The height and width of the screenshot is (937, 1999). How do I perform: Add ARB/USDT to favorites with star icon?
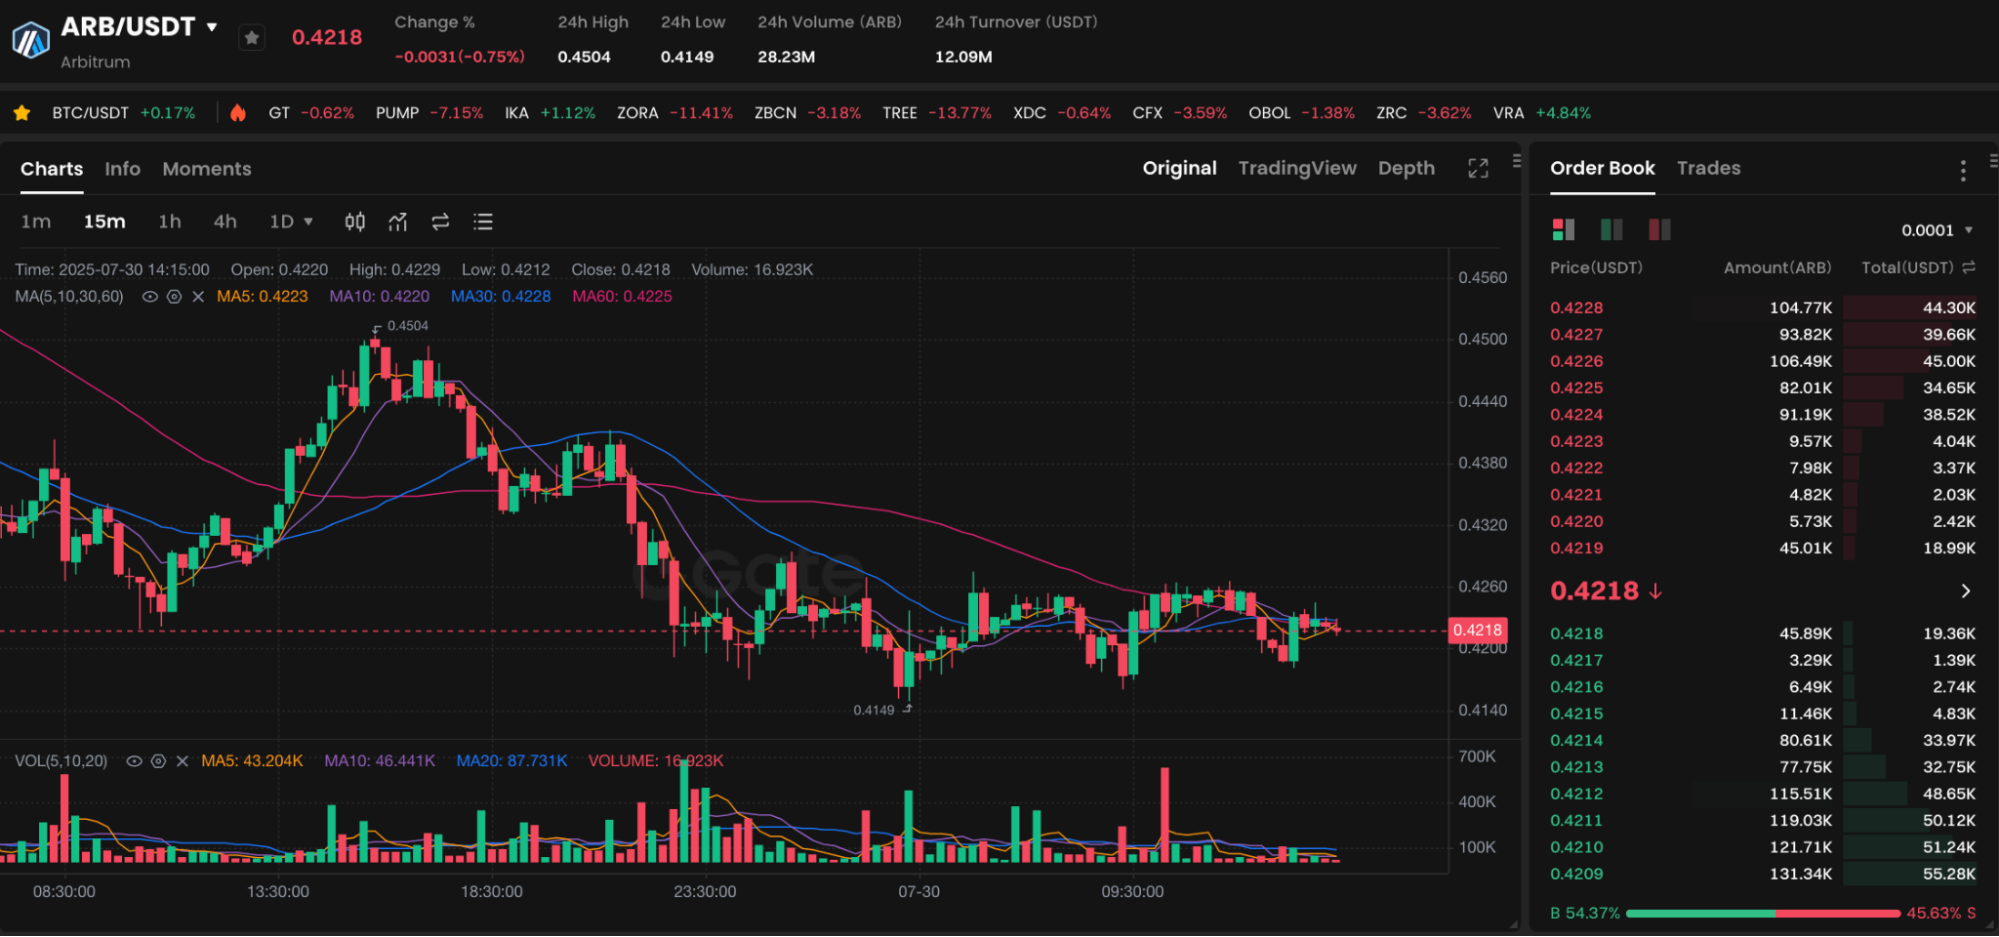tap(252, 38)
